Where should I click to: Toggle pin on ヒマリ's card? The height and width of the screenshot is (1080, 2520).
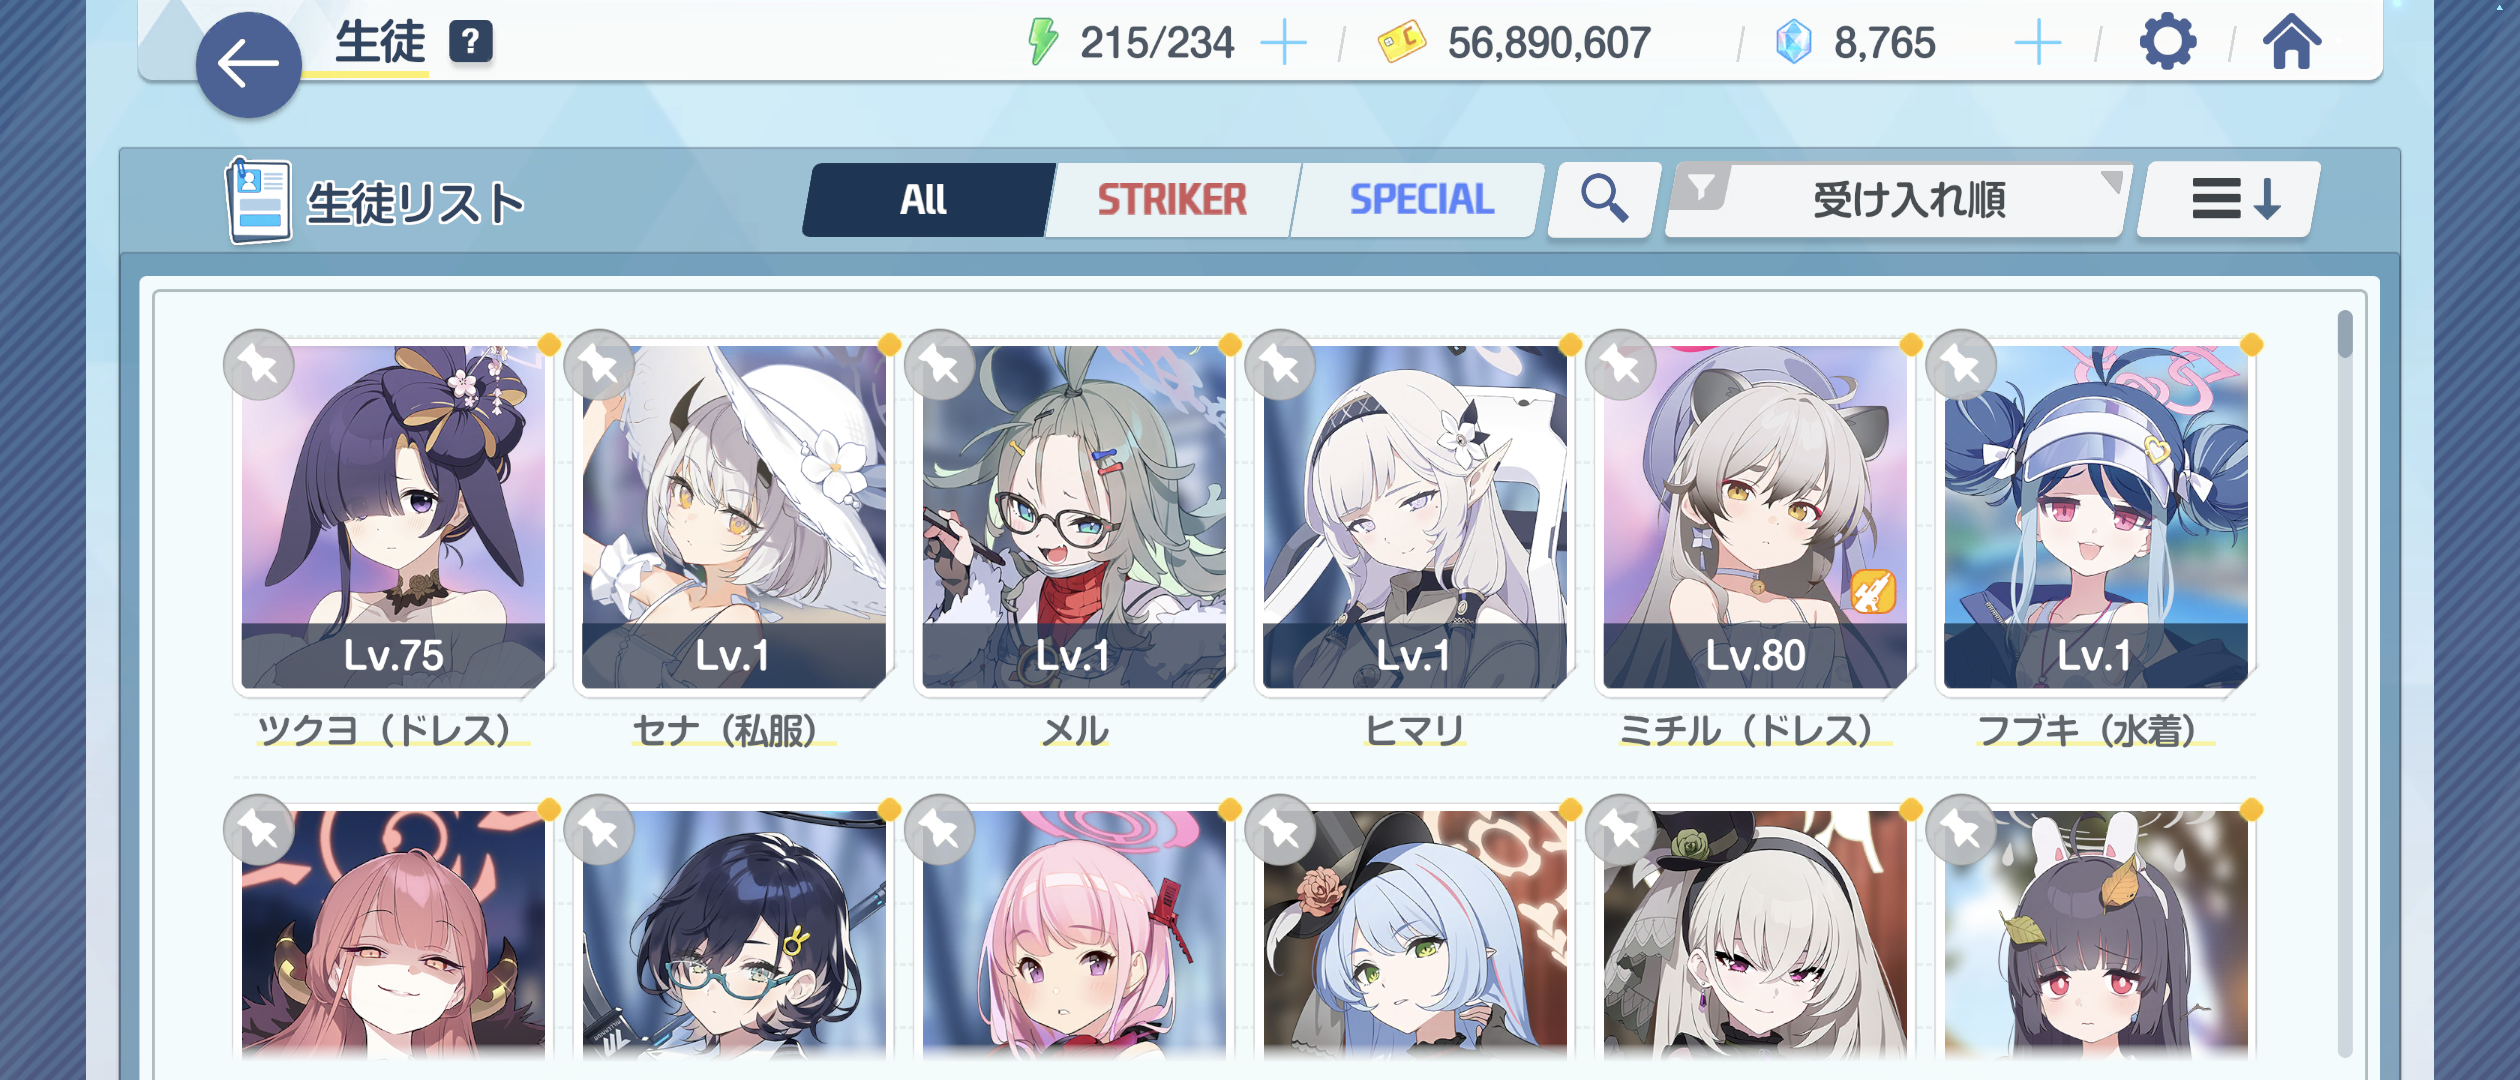point(1280,365)
